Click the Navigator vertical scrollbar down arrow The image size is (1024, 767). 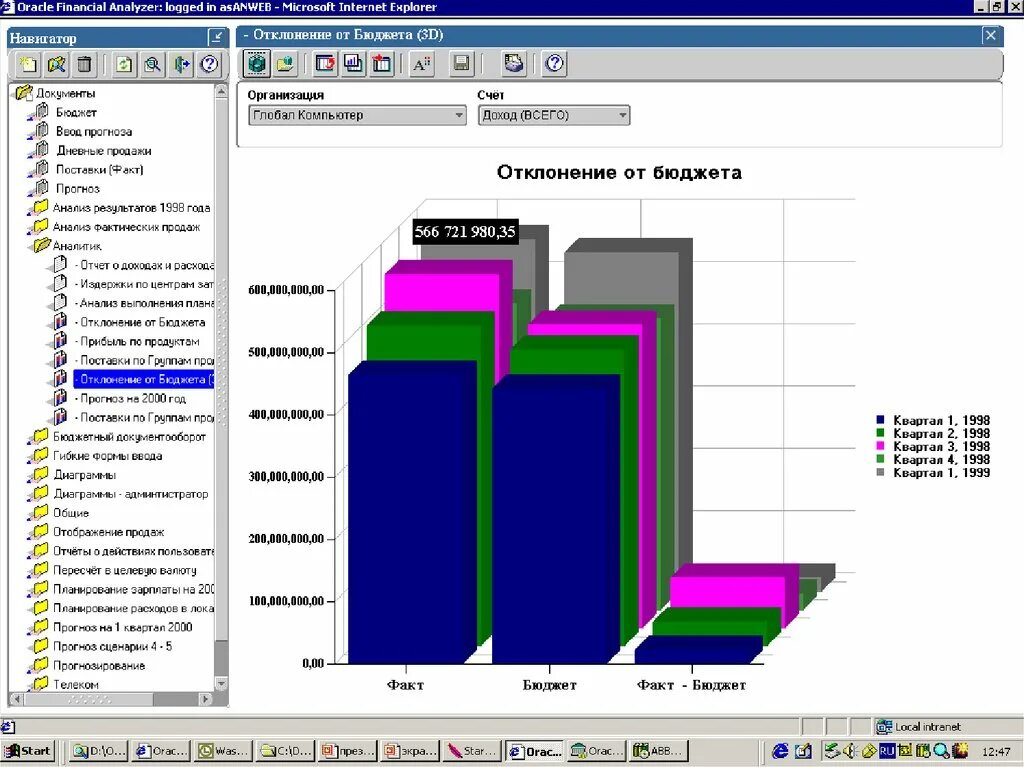221,684
